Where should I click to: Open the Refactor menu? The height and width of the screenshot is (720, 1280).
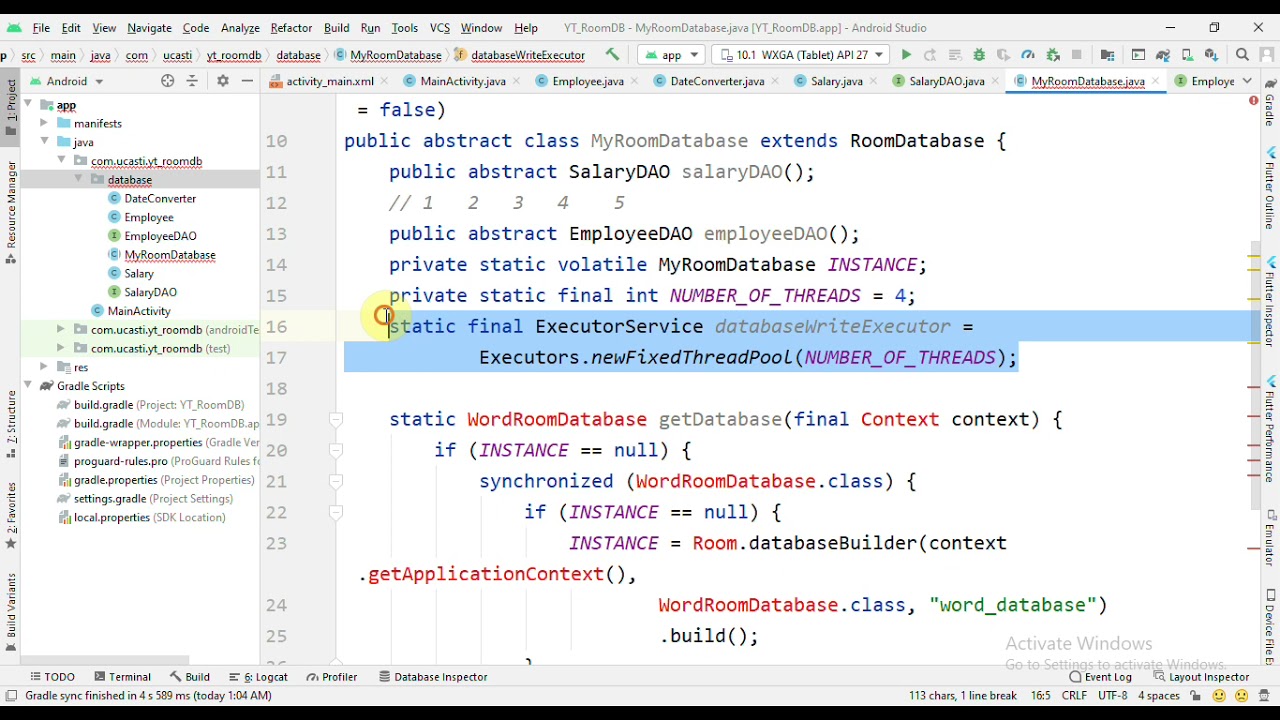291,28
